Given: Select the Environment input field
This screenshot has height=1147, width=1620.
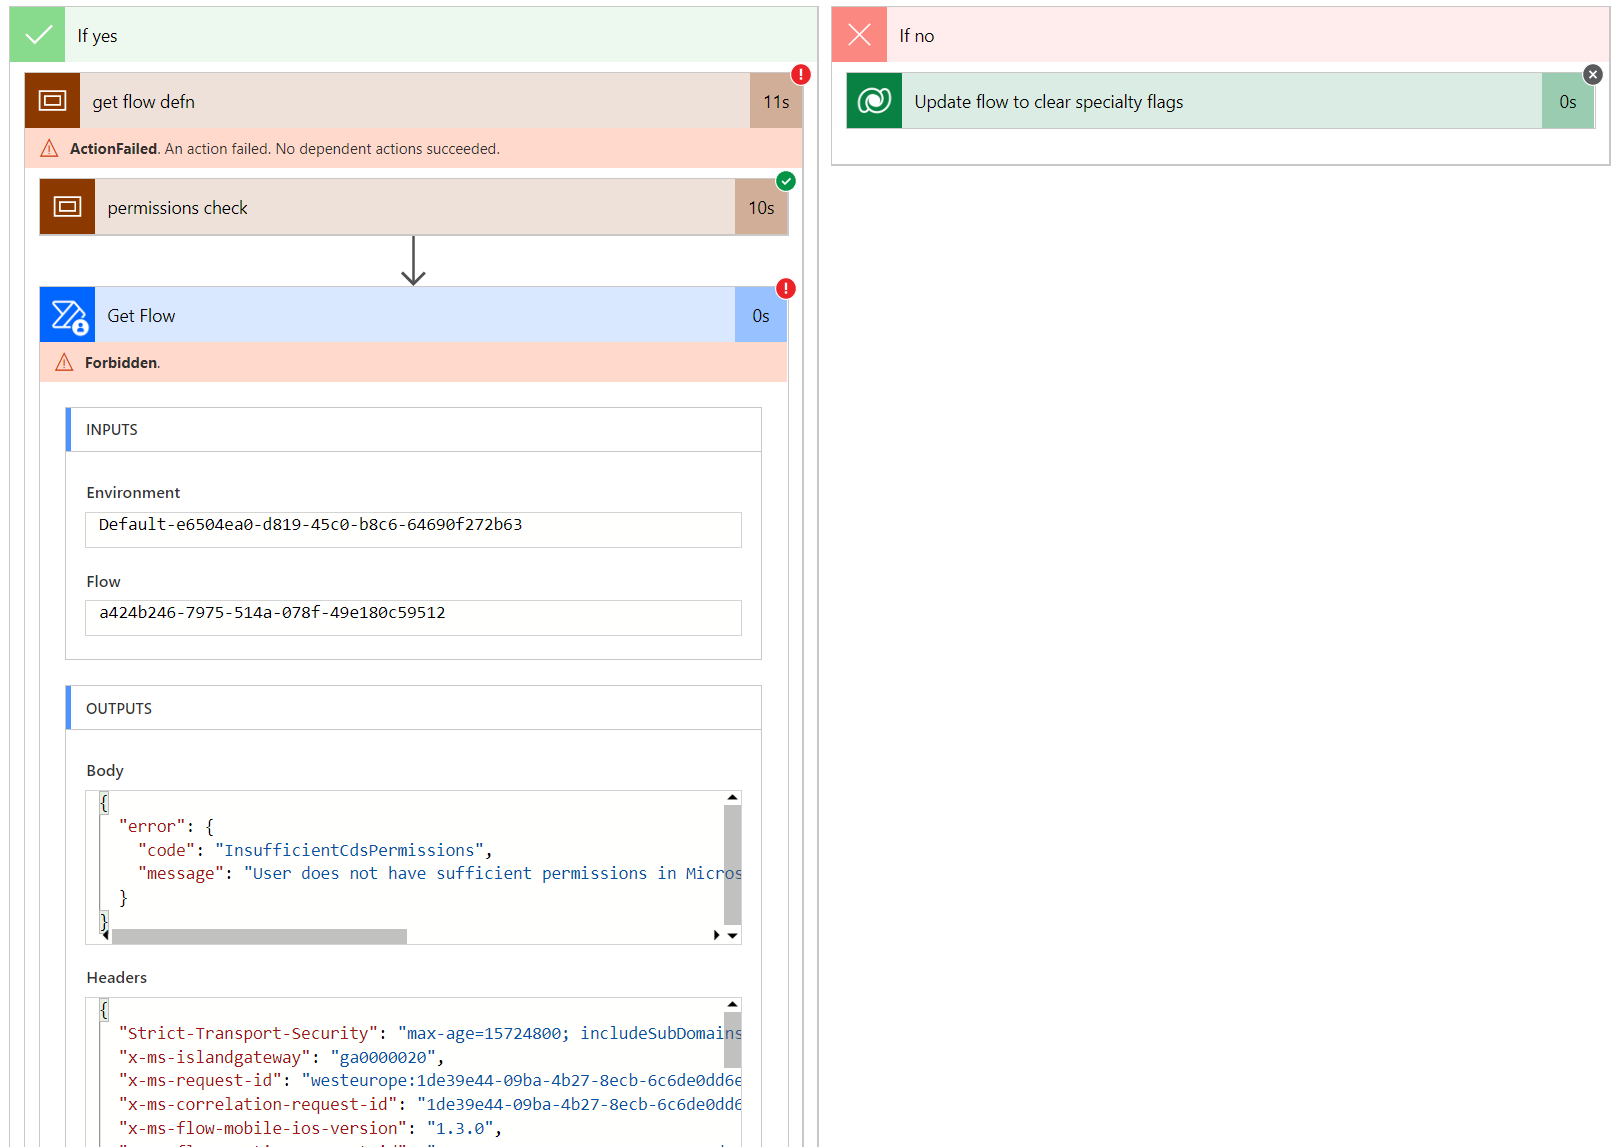Looking at the screenshot, I should pos(413,529).
